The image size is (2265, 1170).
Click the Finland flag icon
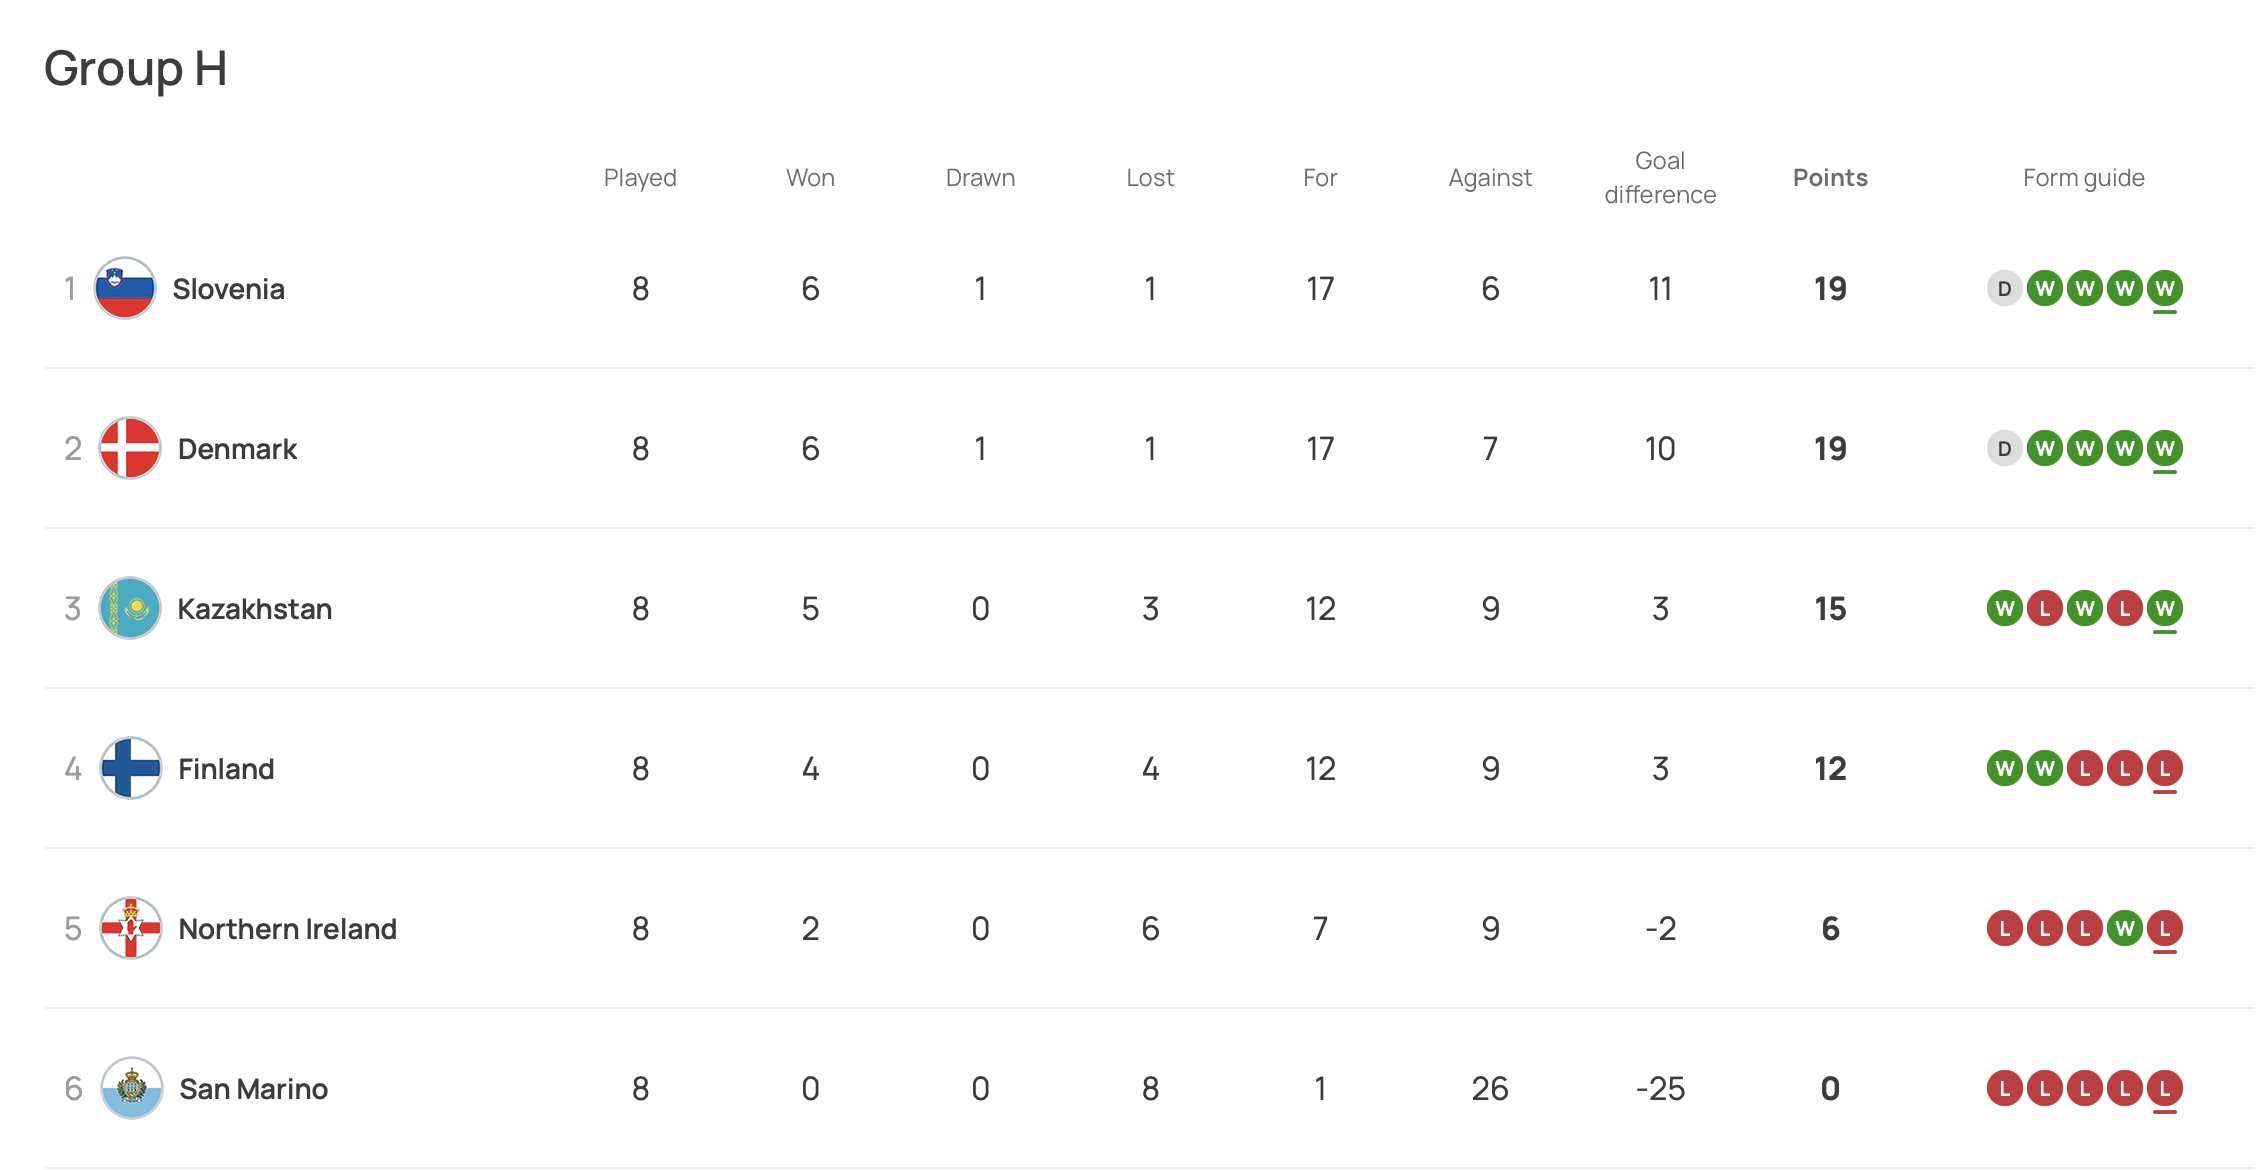[131, 768]
